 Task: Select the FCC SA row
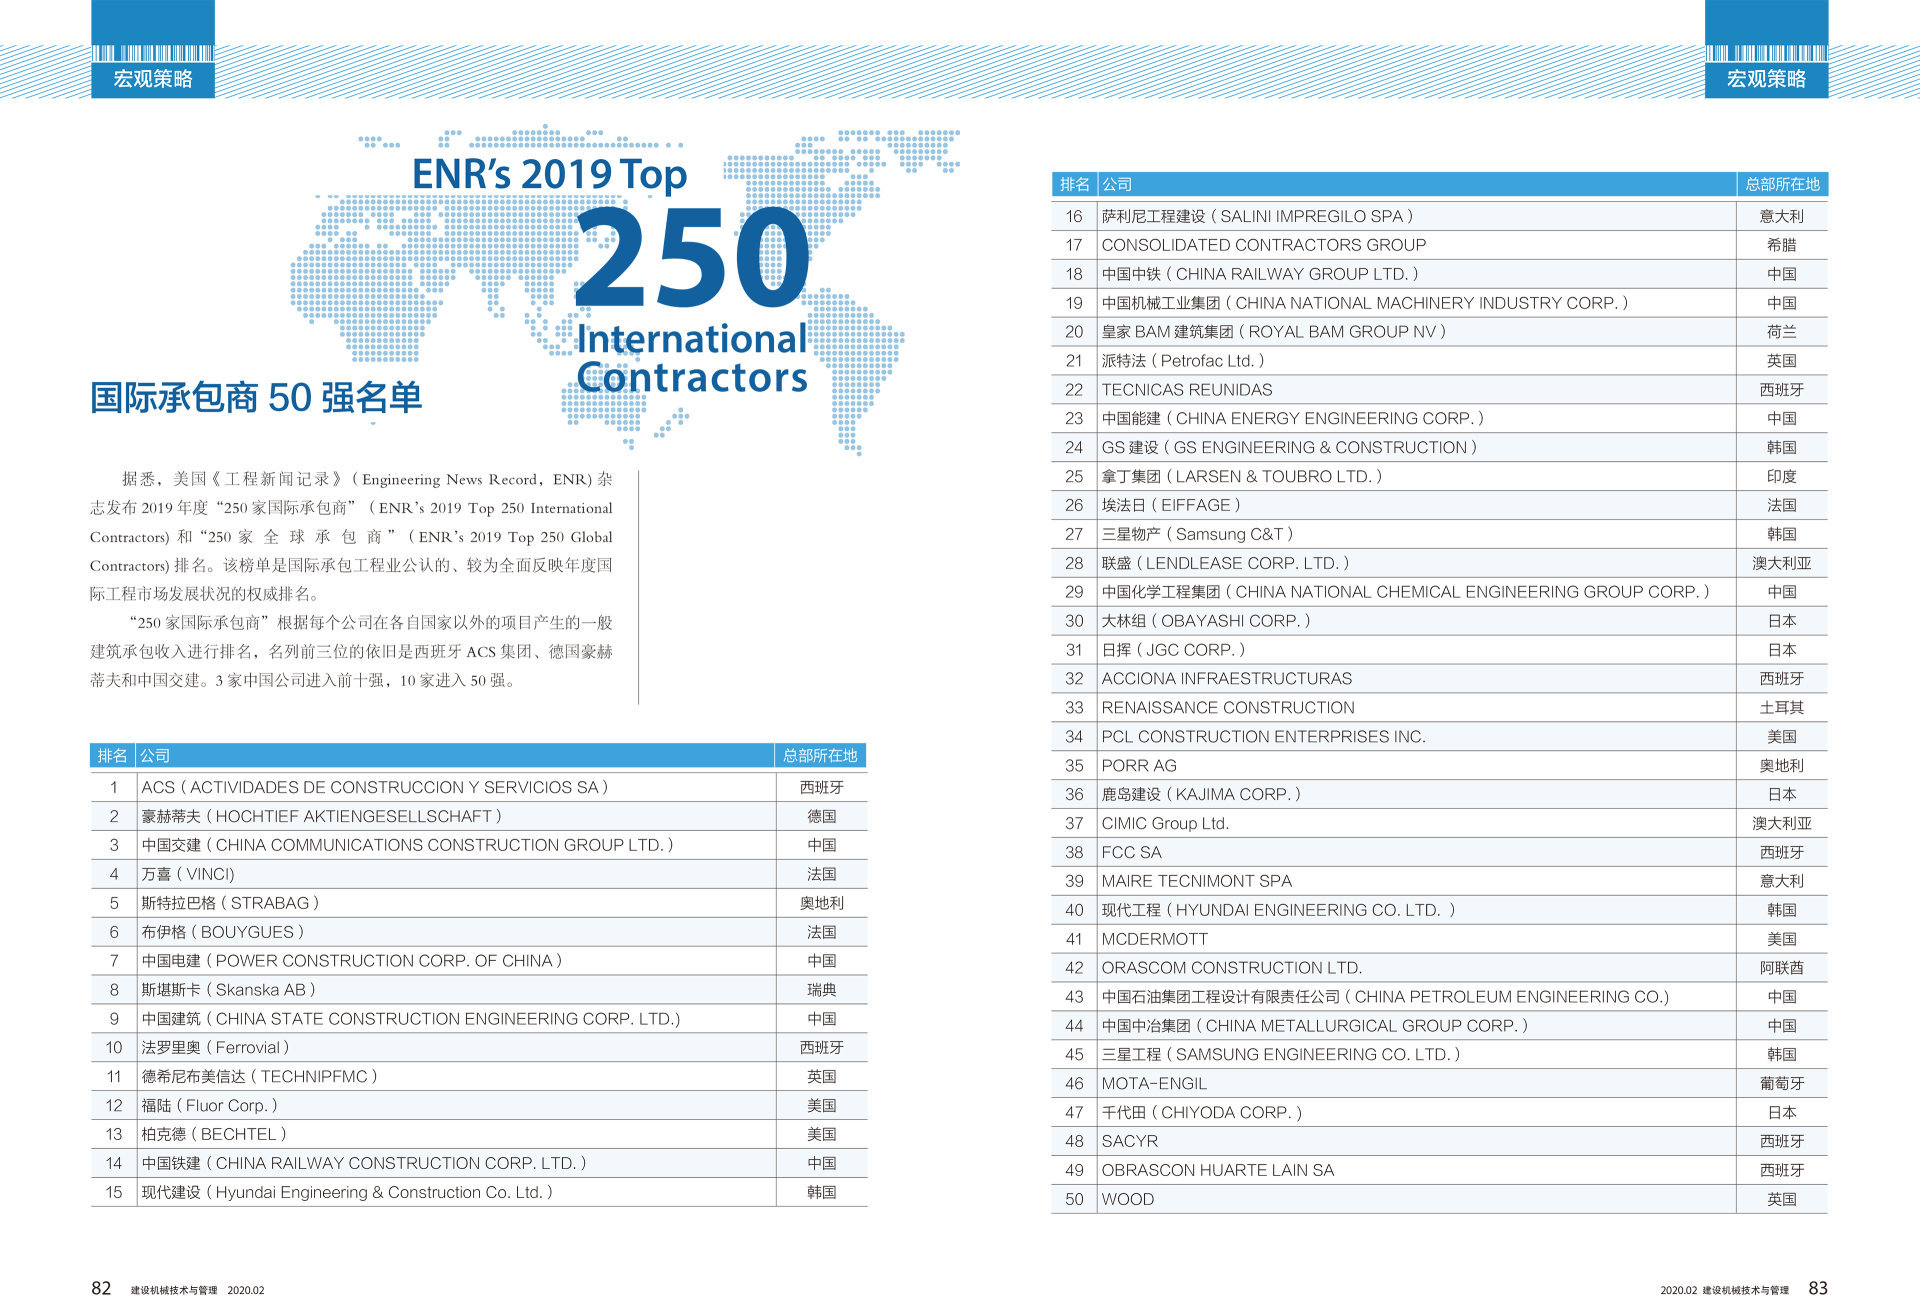[x=1439, y=853]
